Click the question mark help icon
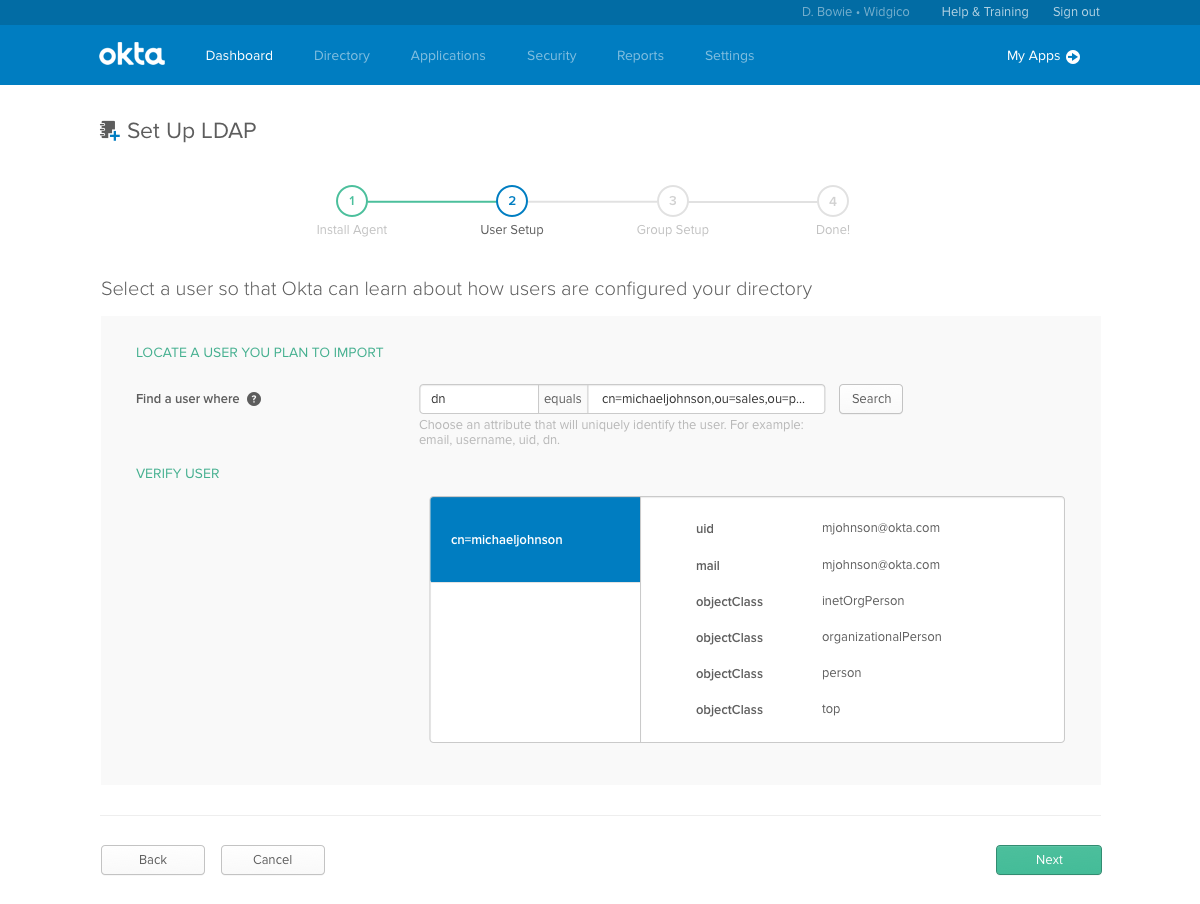The image size is (1200, 904). point(253,398)
